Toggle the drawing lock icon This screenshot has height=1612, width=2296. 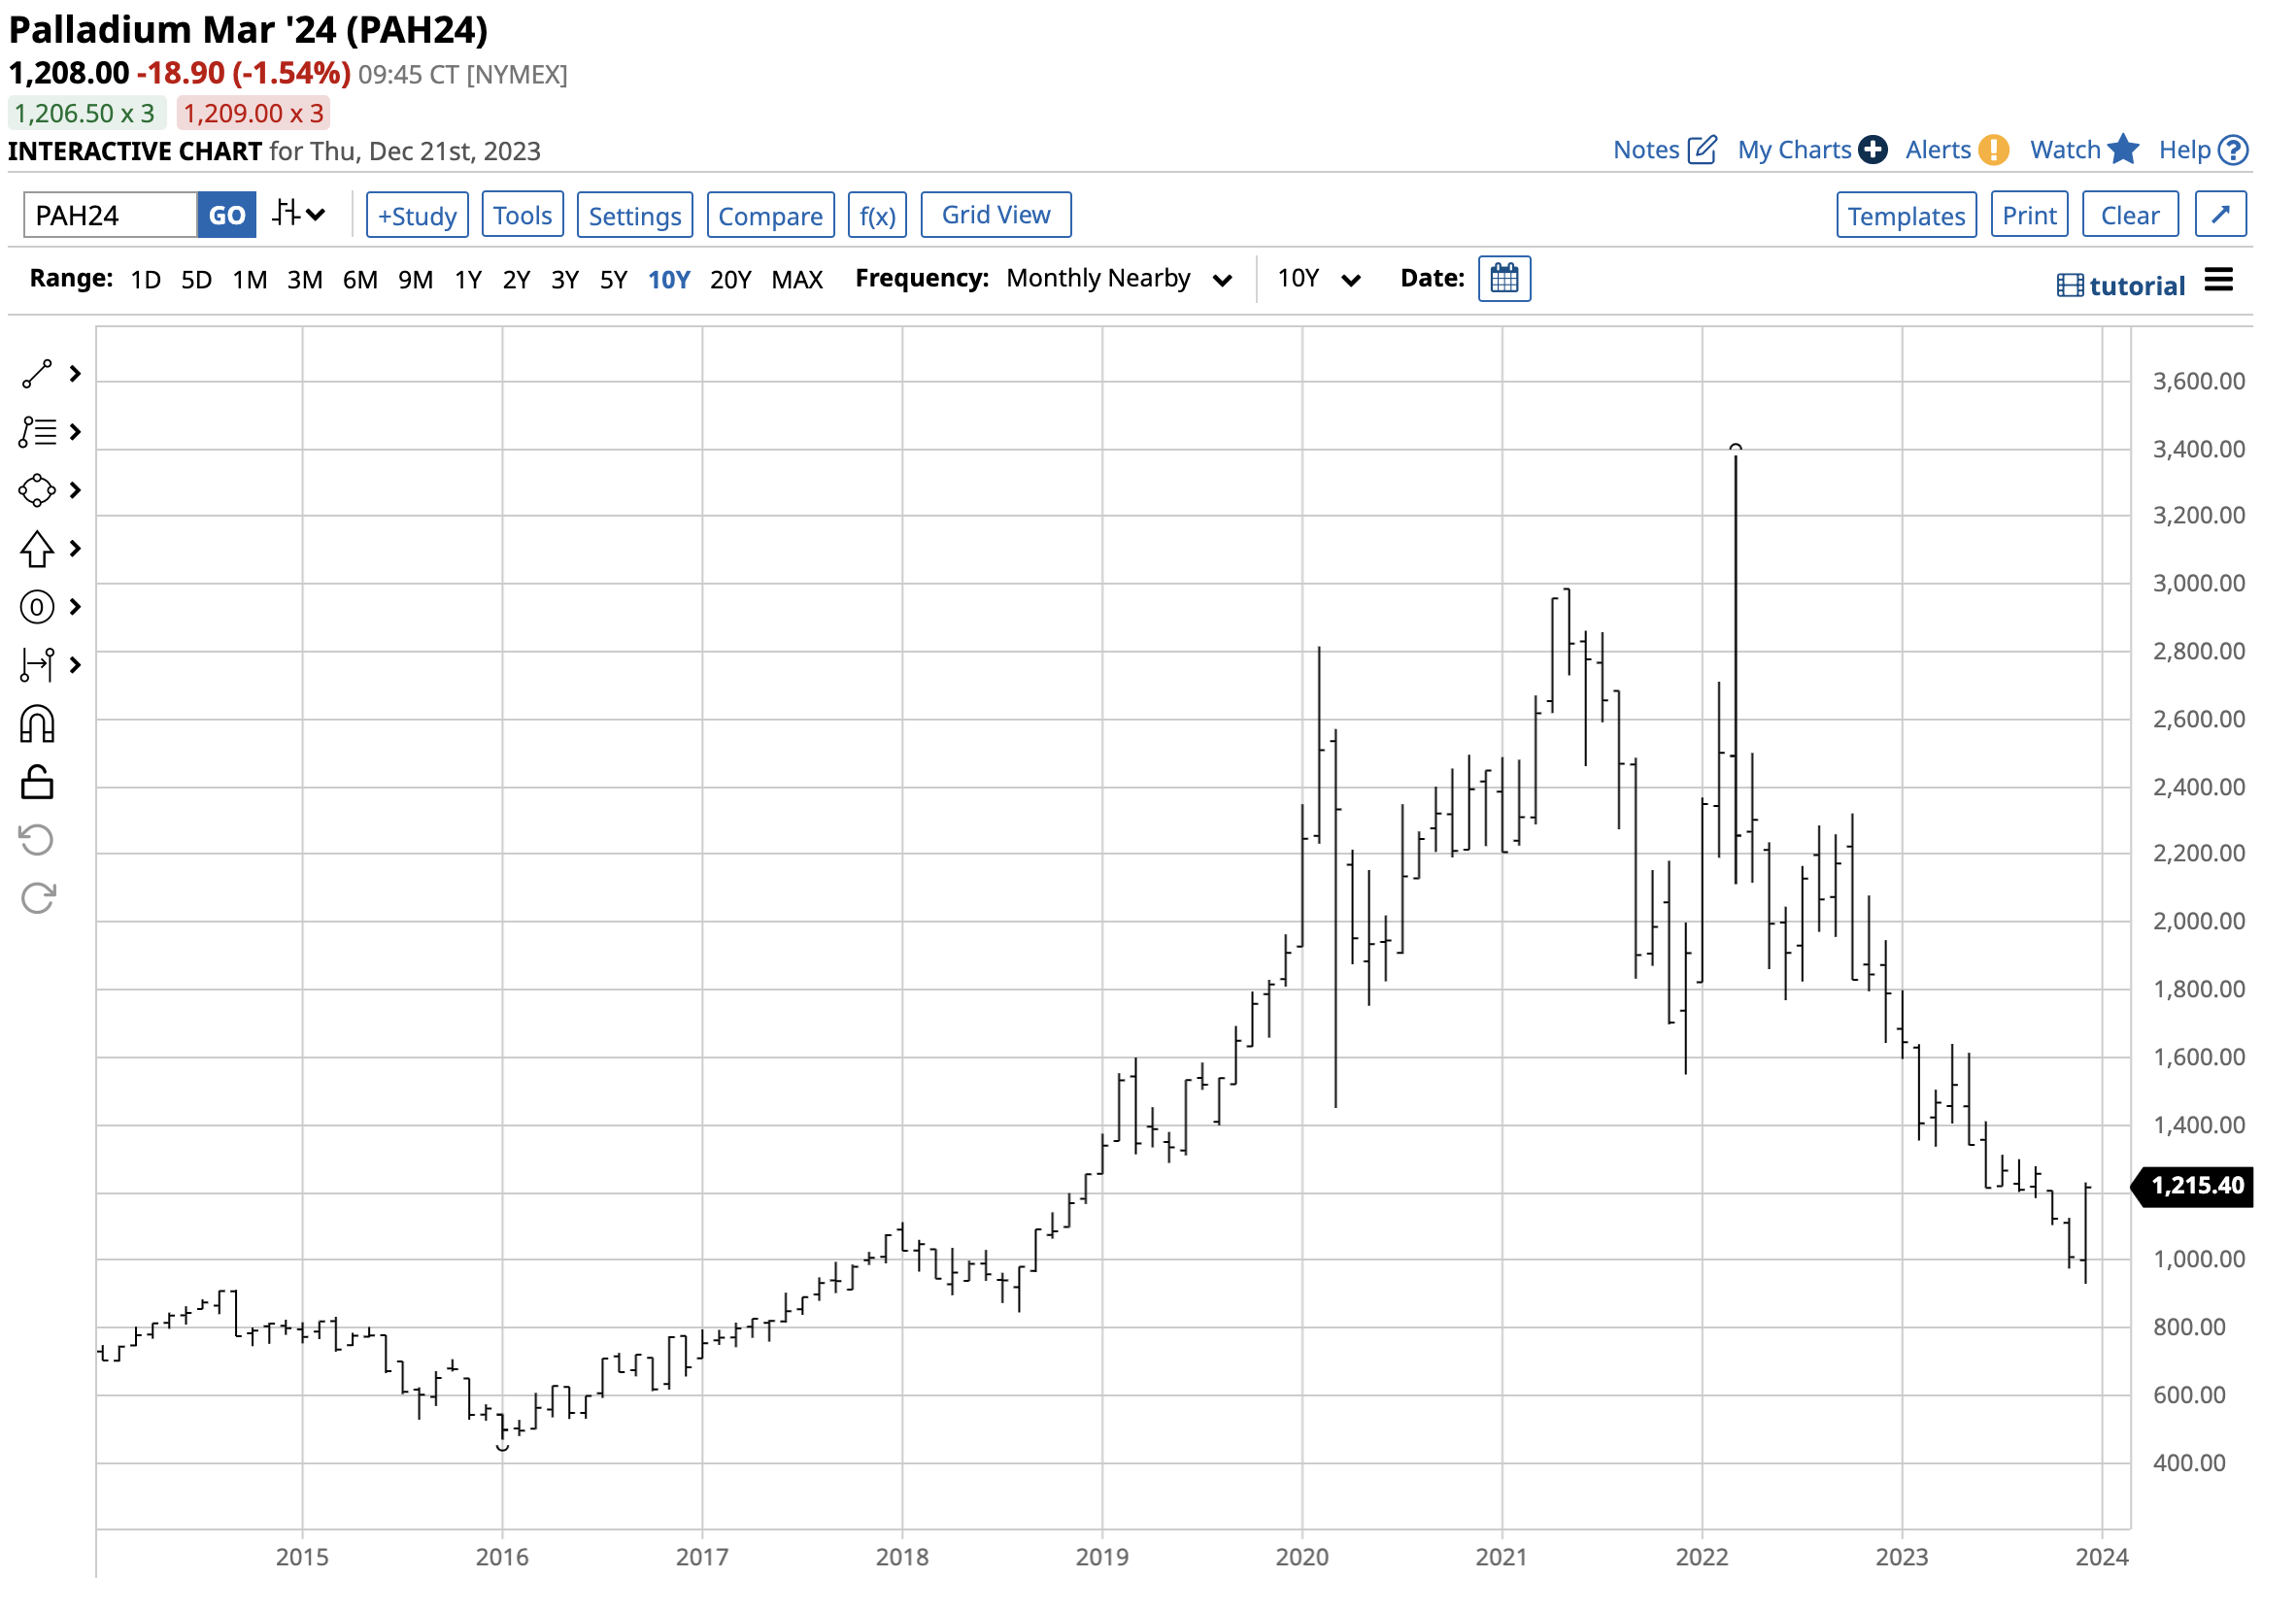37,783
